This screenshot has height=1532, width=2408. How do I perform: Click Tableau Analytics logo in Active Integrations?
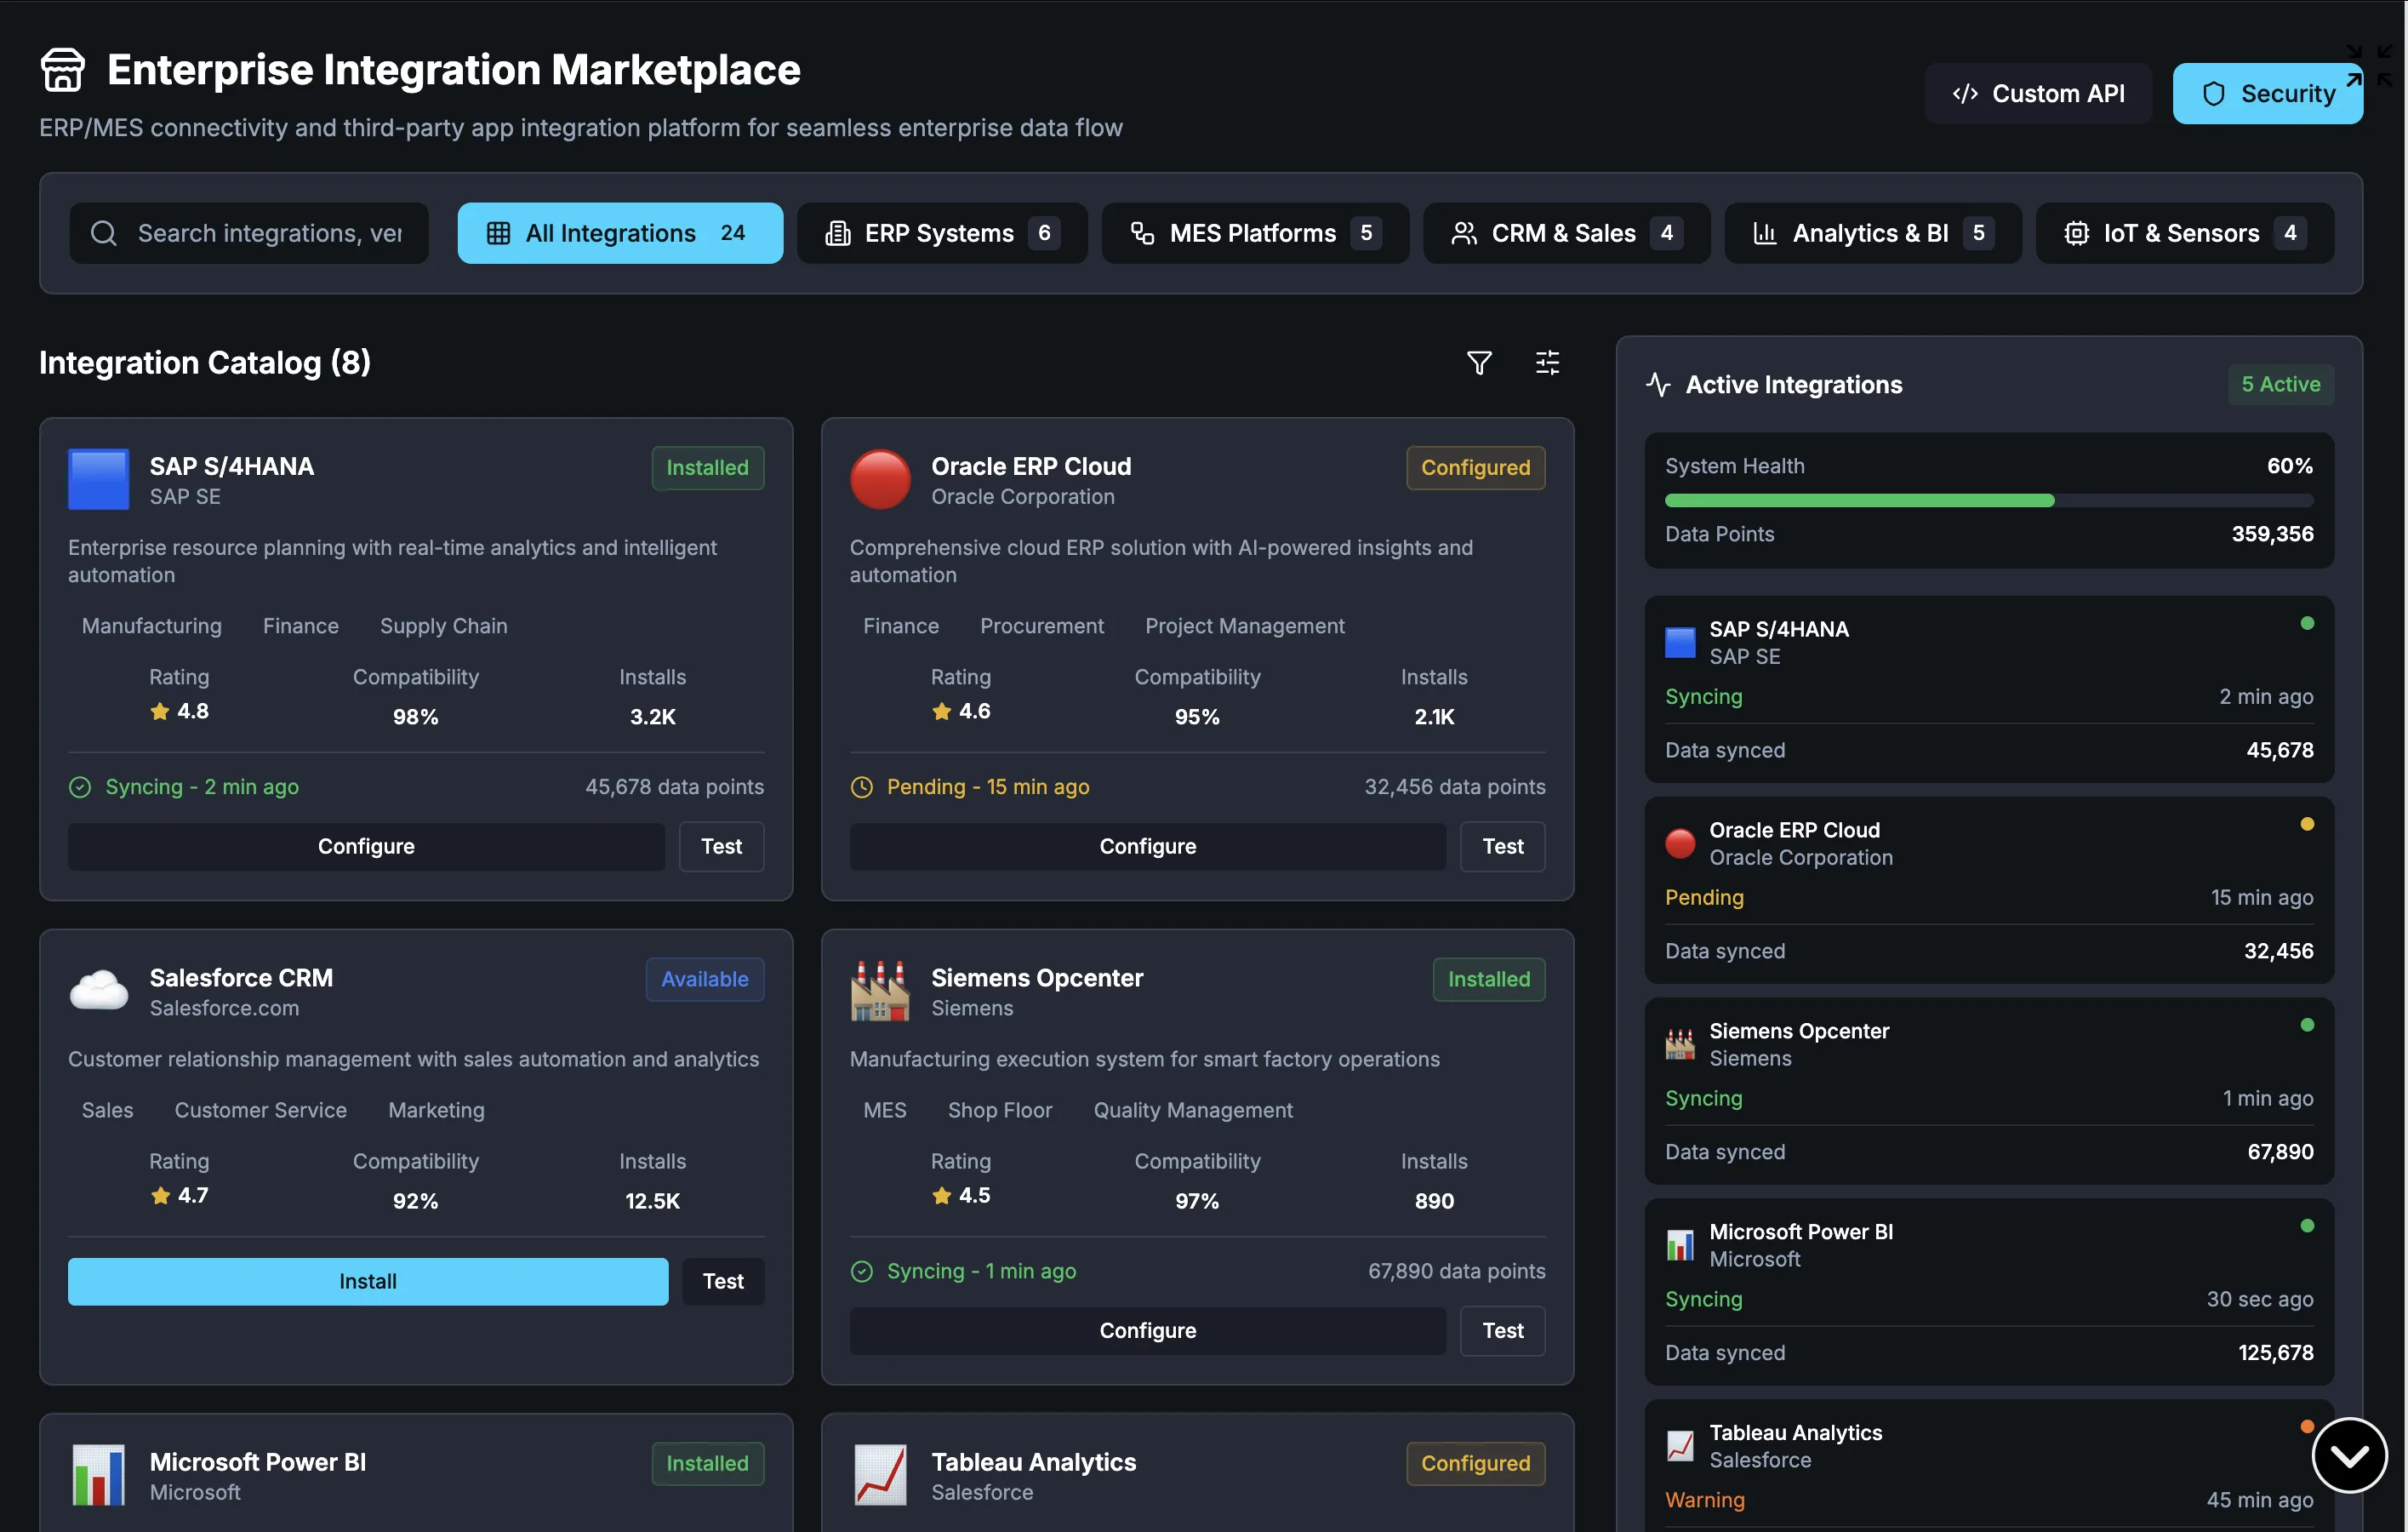pos(1680,1446)
